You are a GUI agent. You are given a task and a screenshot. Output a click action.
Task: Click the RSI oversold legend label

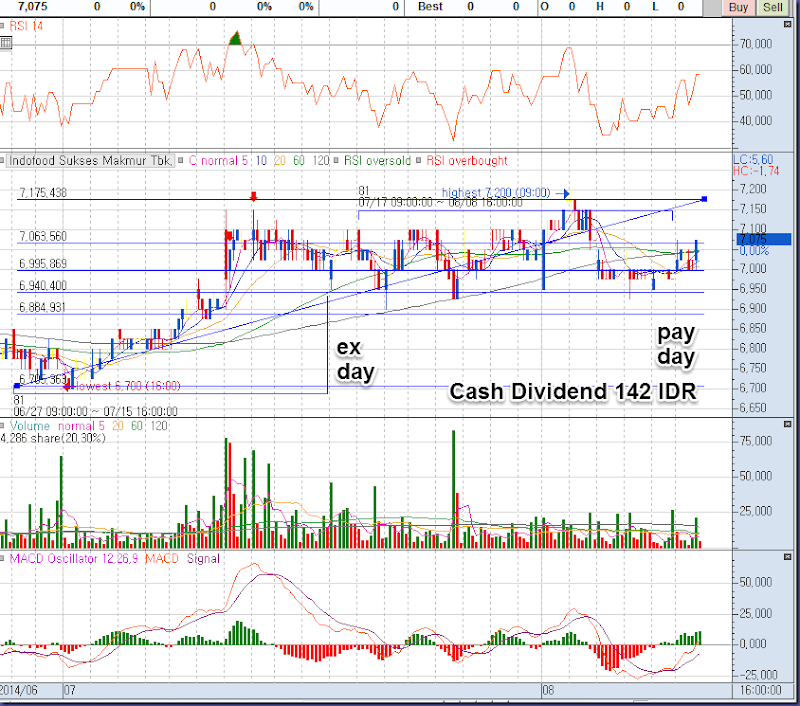[377, 161]
